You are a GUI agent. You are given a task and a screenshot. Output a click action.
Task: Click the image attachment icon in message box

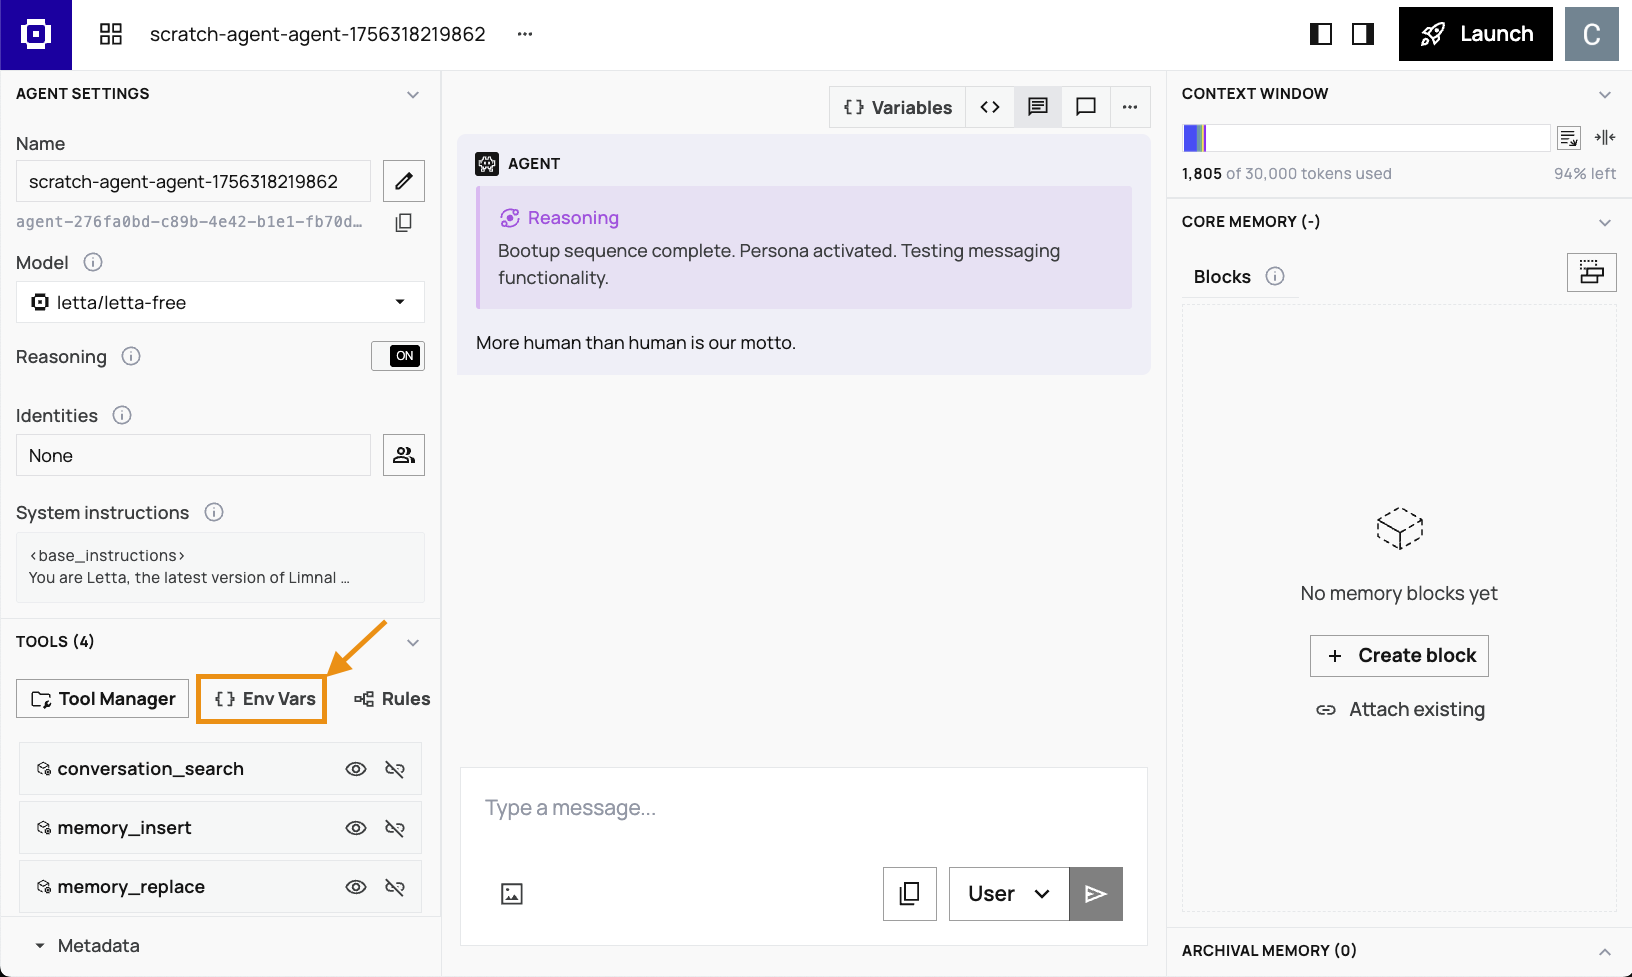pos(512,894)
